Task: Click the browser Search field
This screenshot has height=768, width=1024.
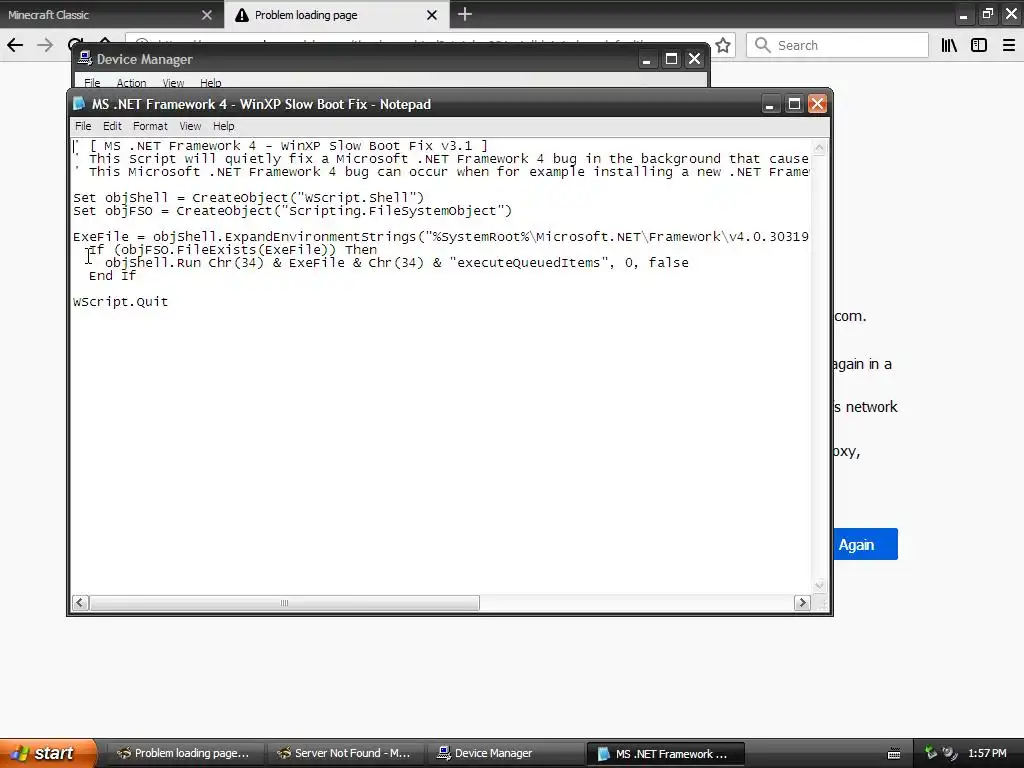Action: pos(837,45)
